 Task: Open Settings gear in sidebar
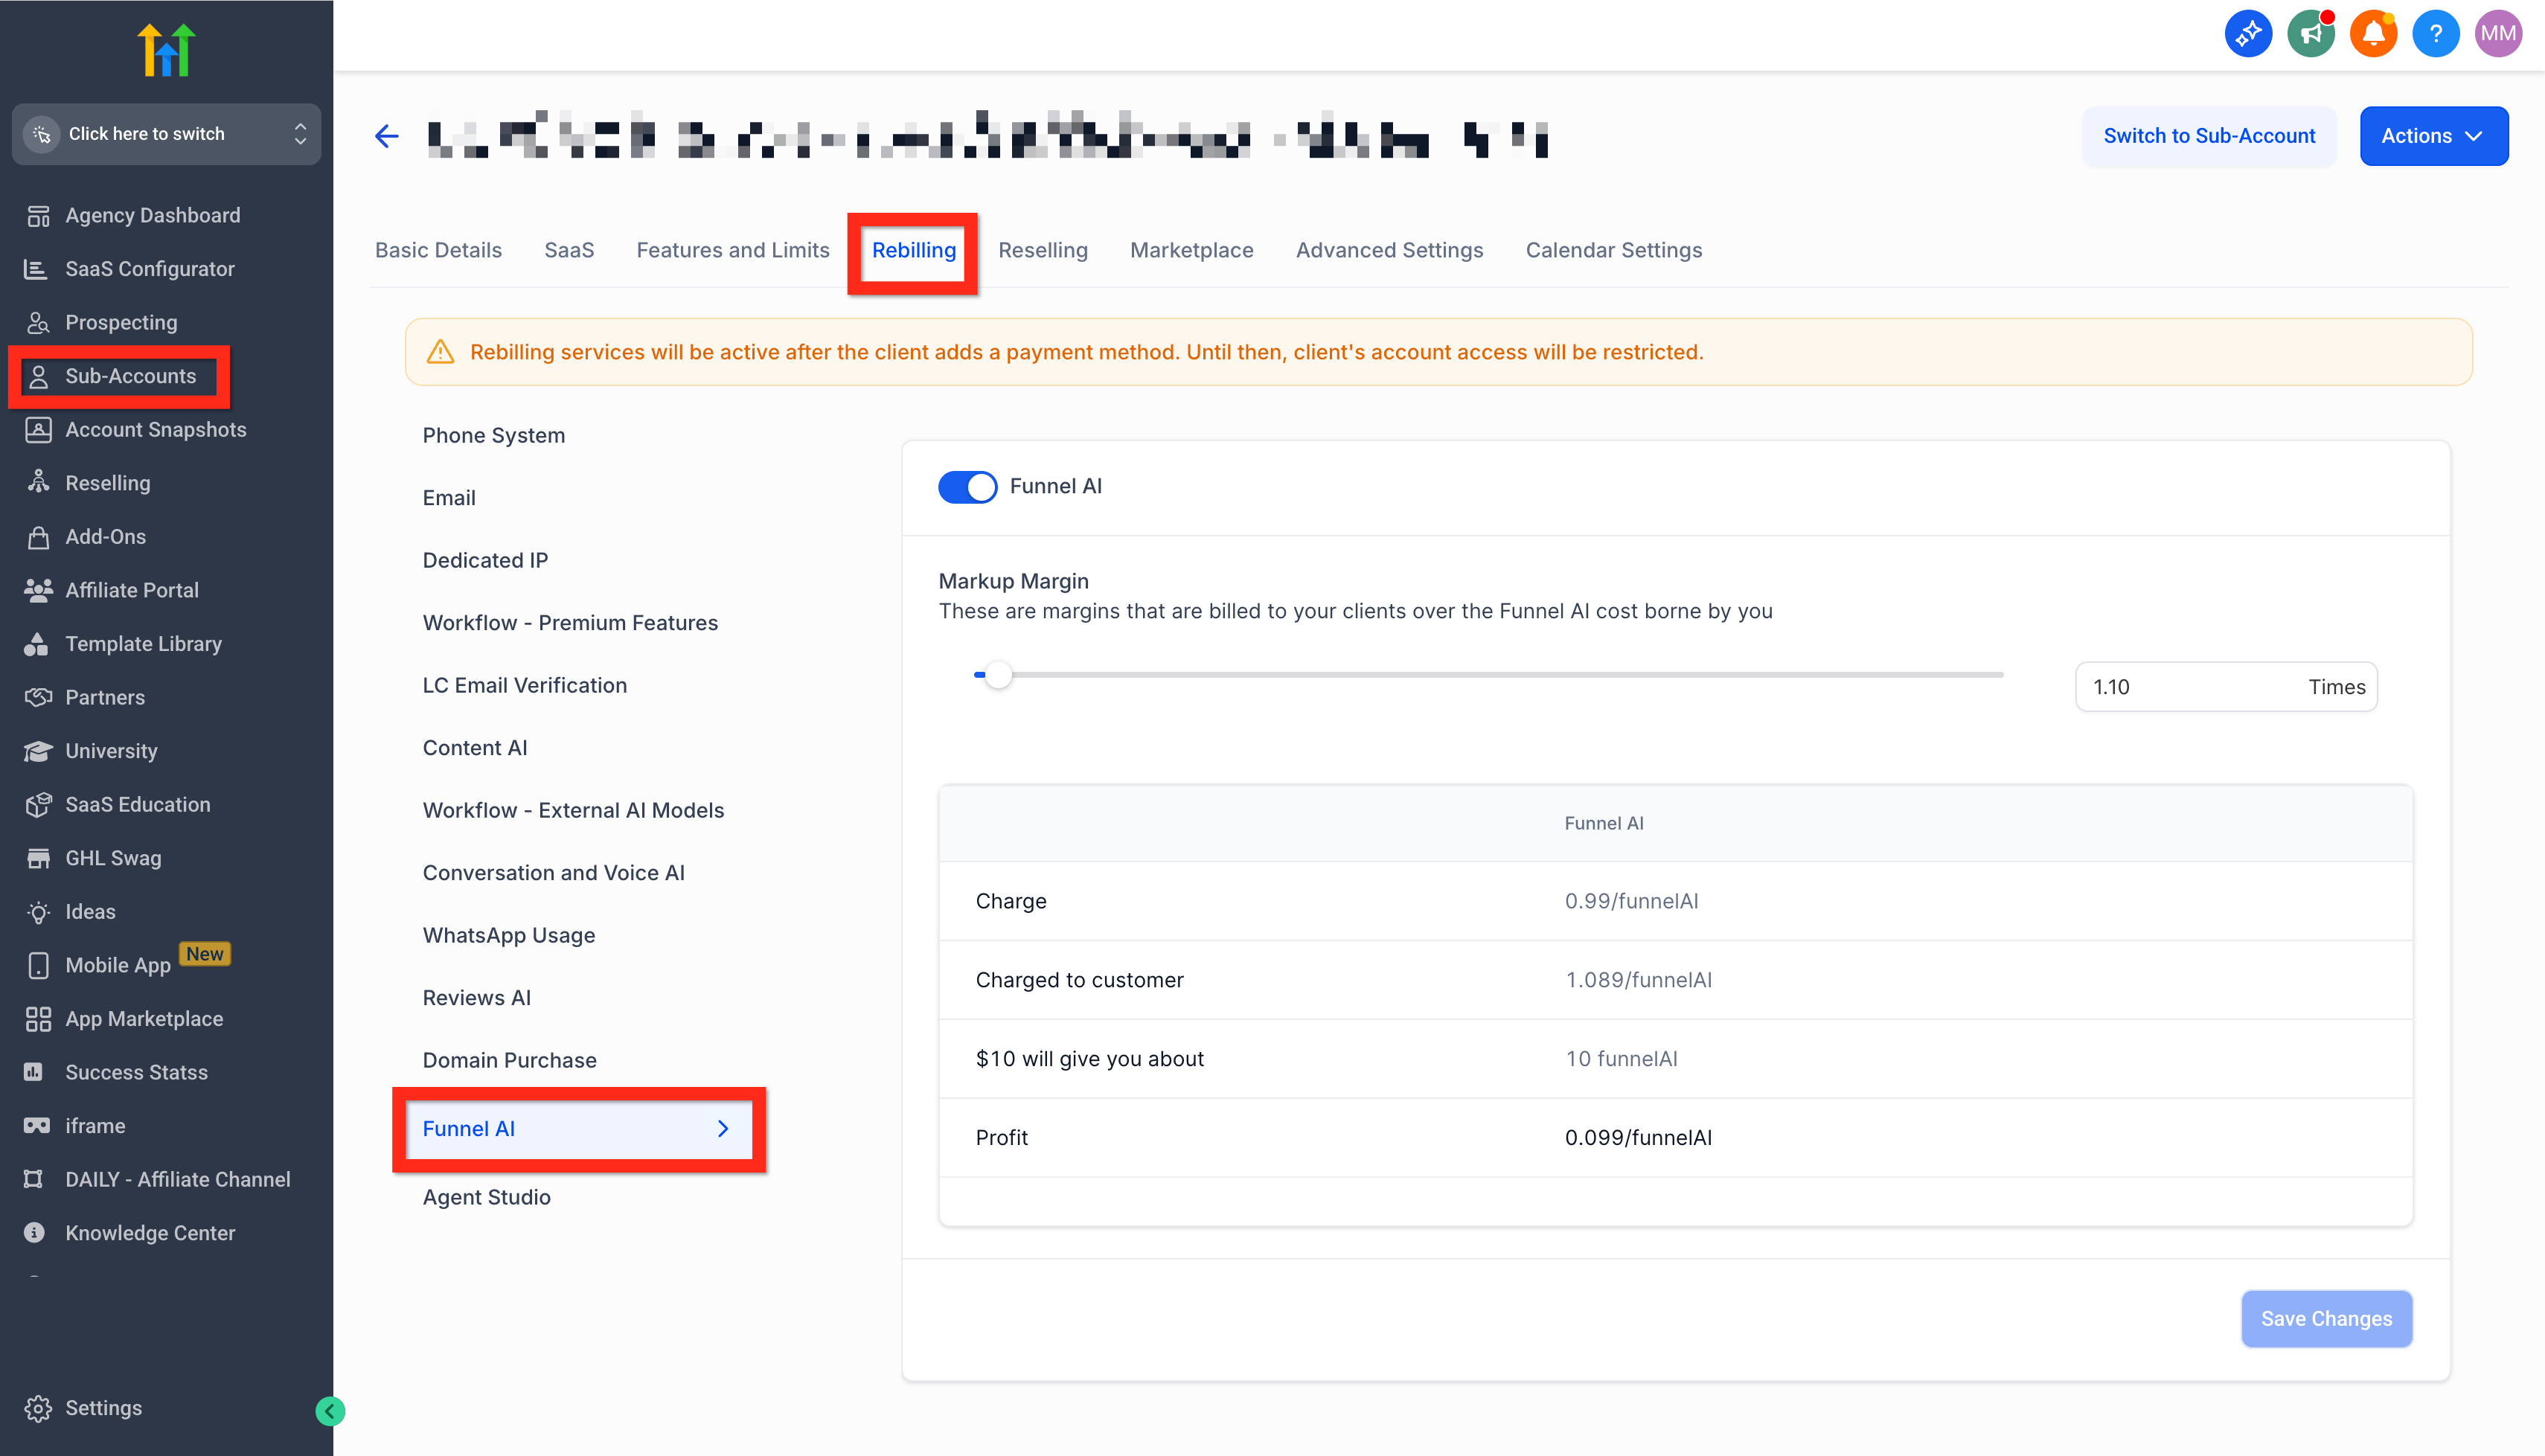coord(38,1408)
